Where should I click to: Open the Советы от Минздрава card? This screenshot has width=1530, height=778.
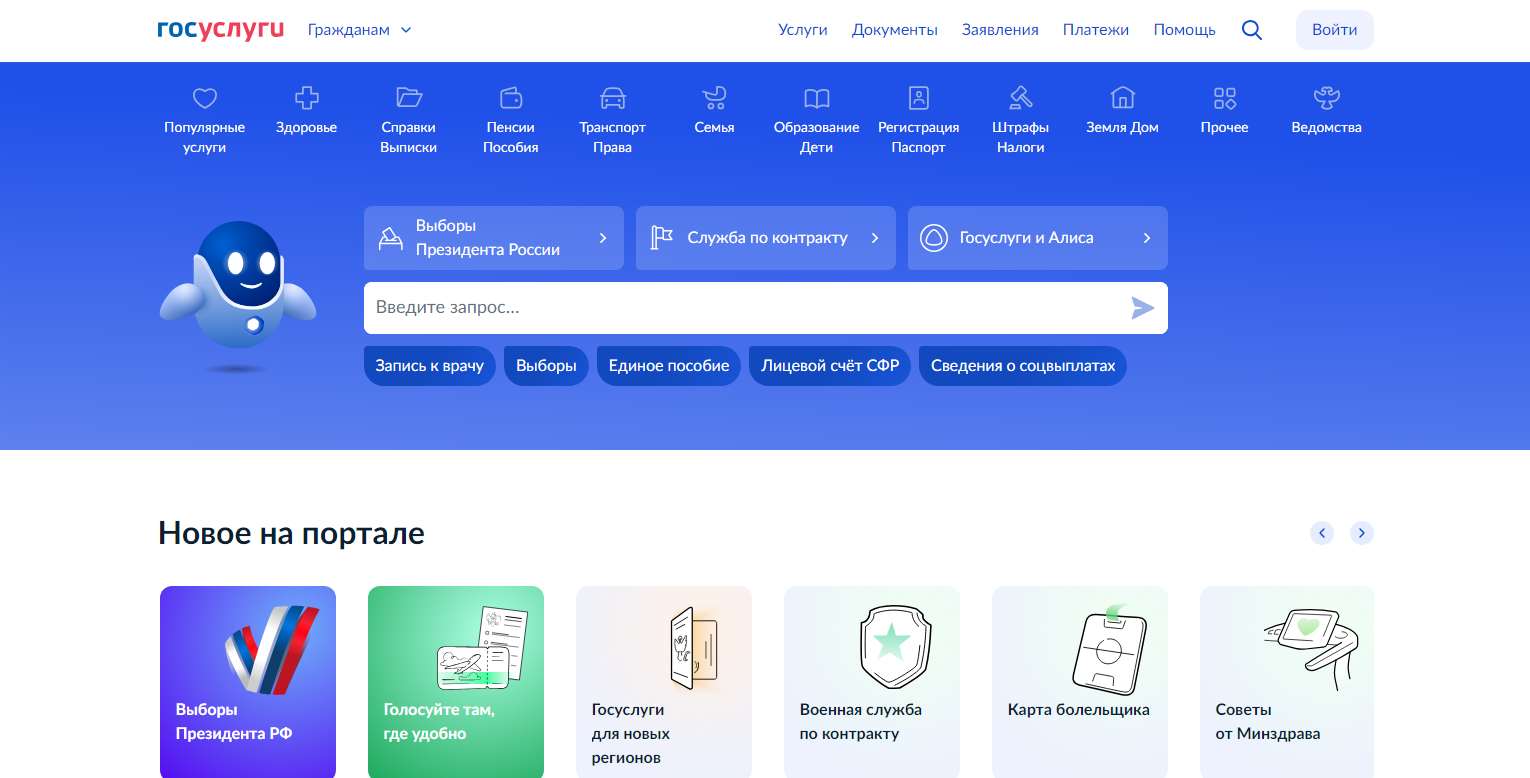pyautogui.click(x=1287, y=682)
